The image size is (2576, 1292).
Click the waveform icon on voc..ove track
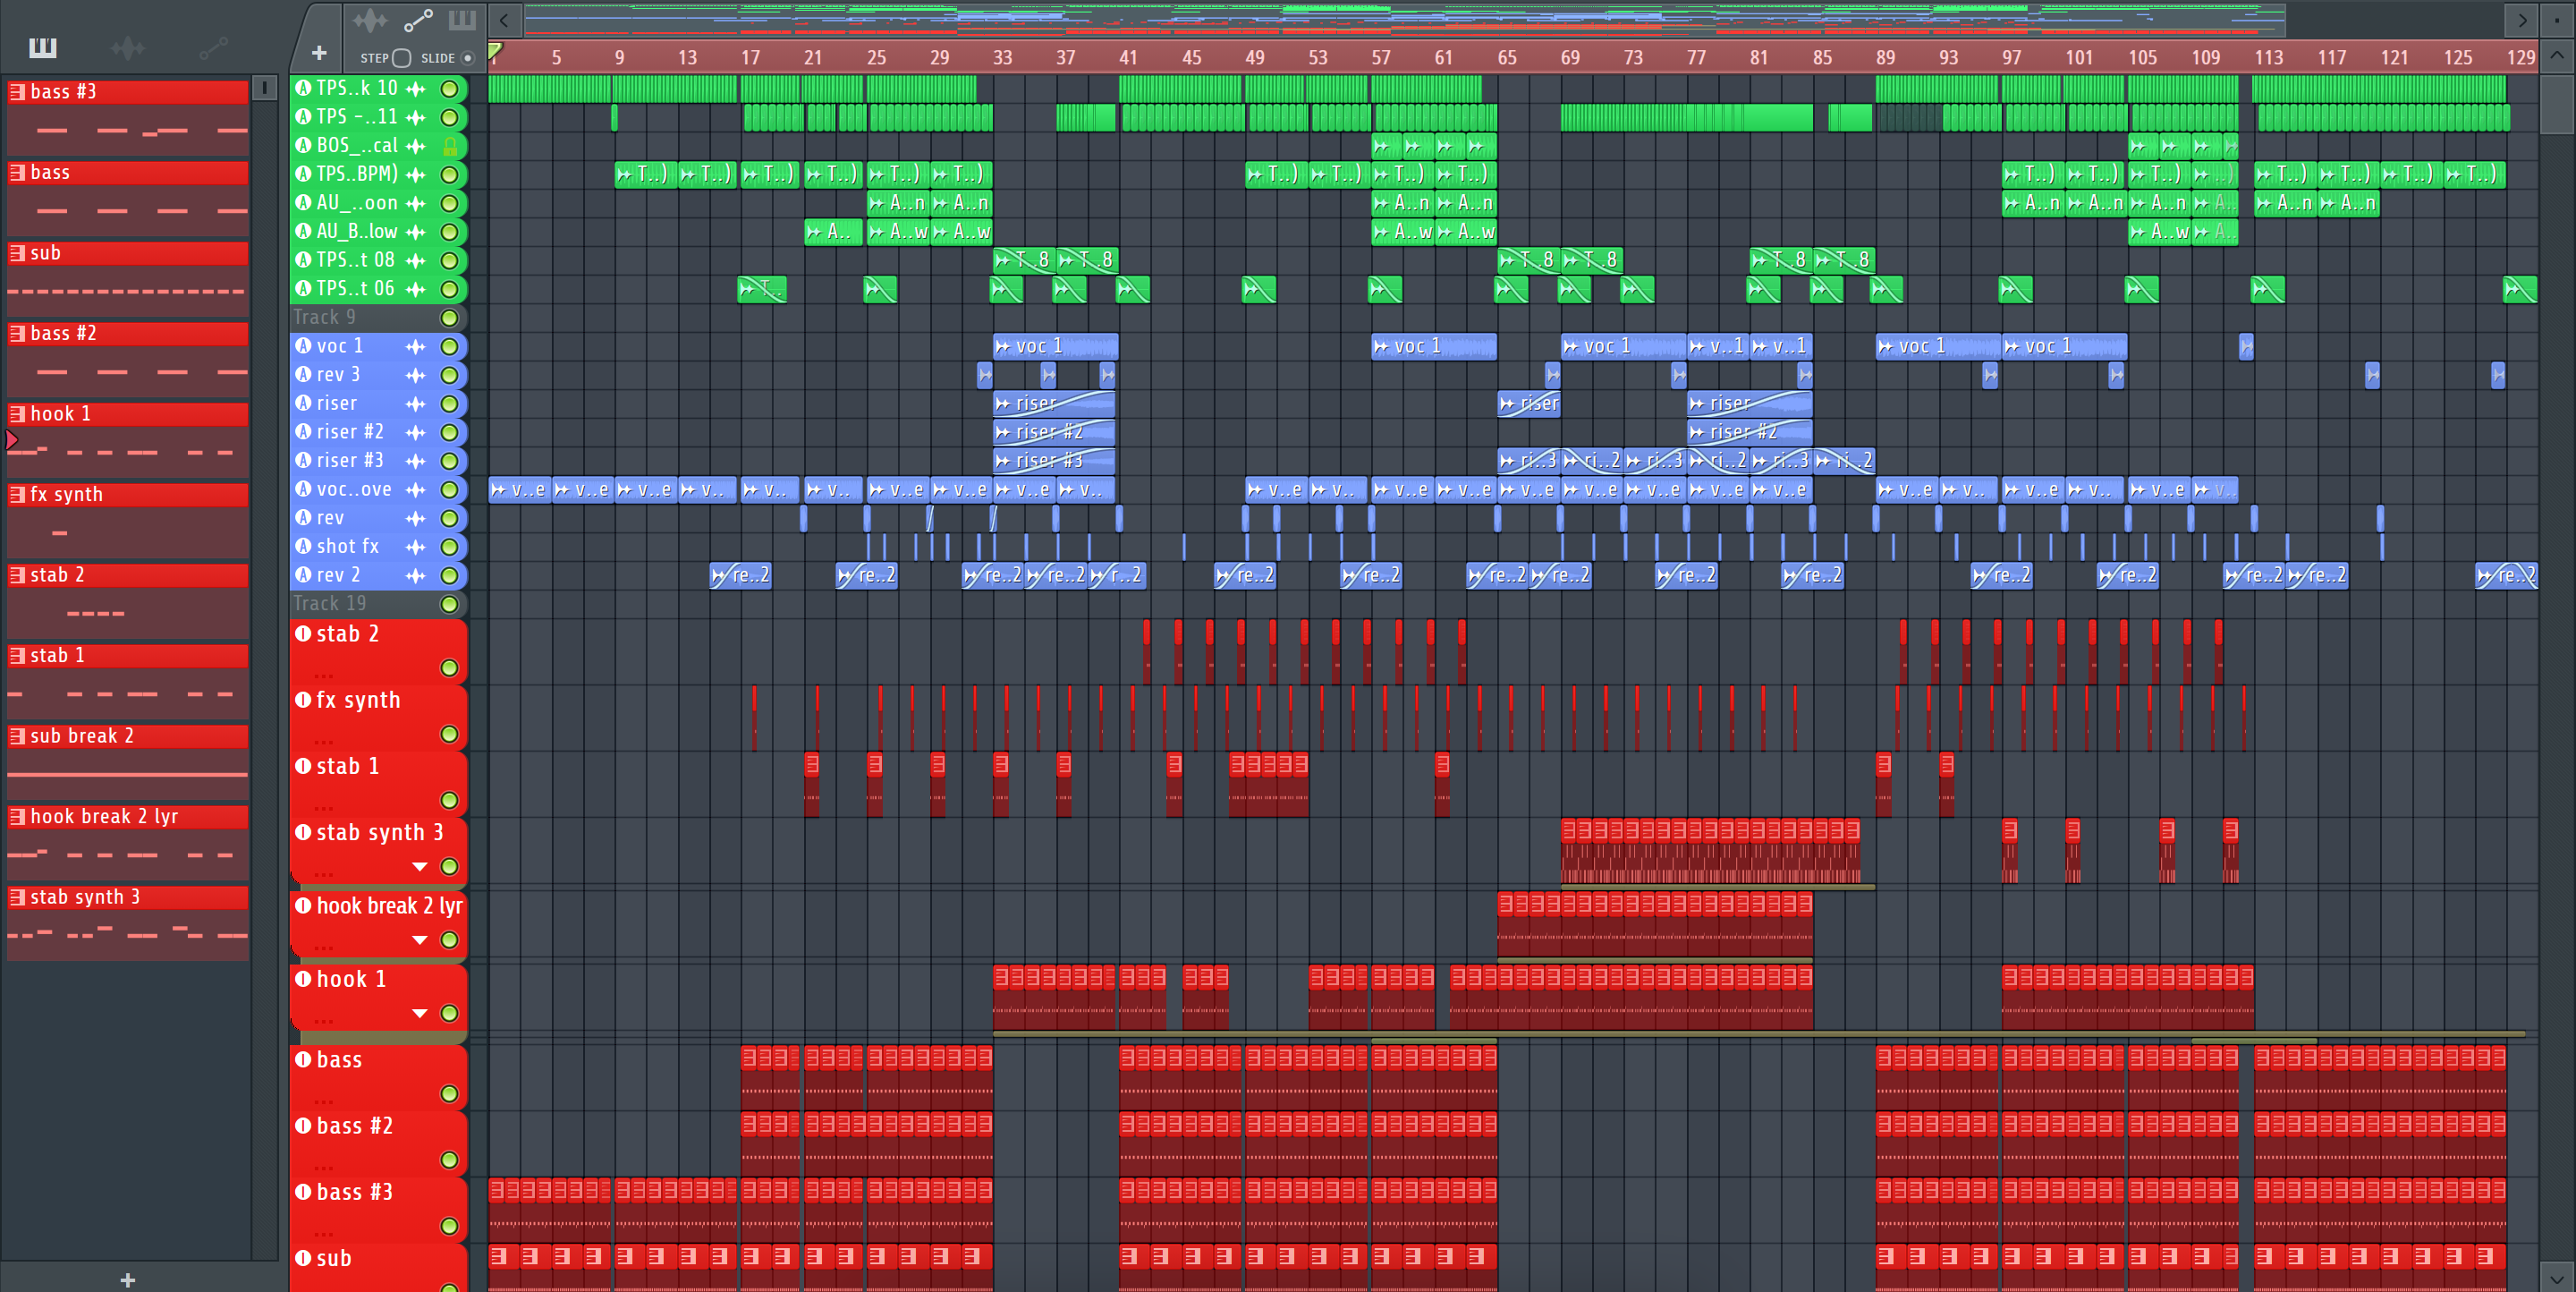tap(415, 489)
